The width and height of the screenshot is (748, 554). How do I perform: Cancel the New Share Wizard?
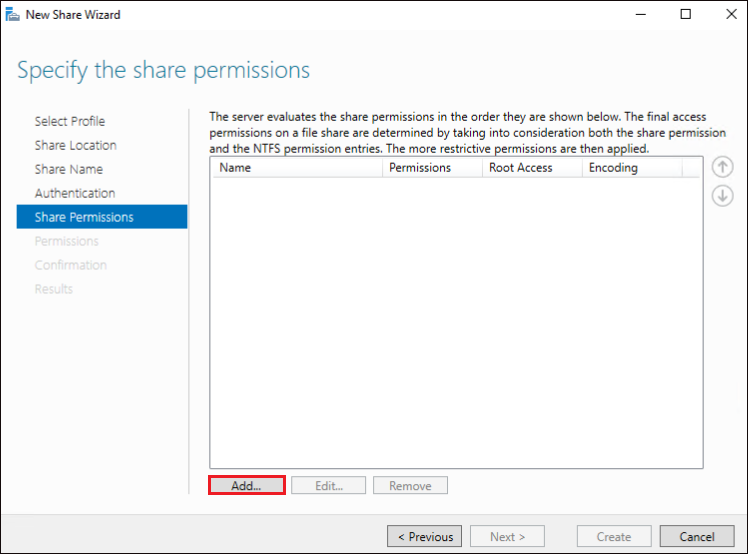[697, 536]
